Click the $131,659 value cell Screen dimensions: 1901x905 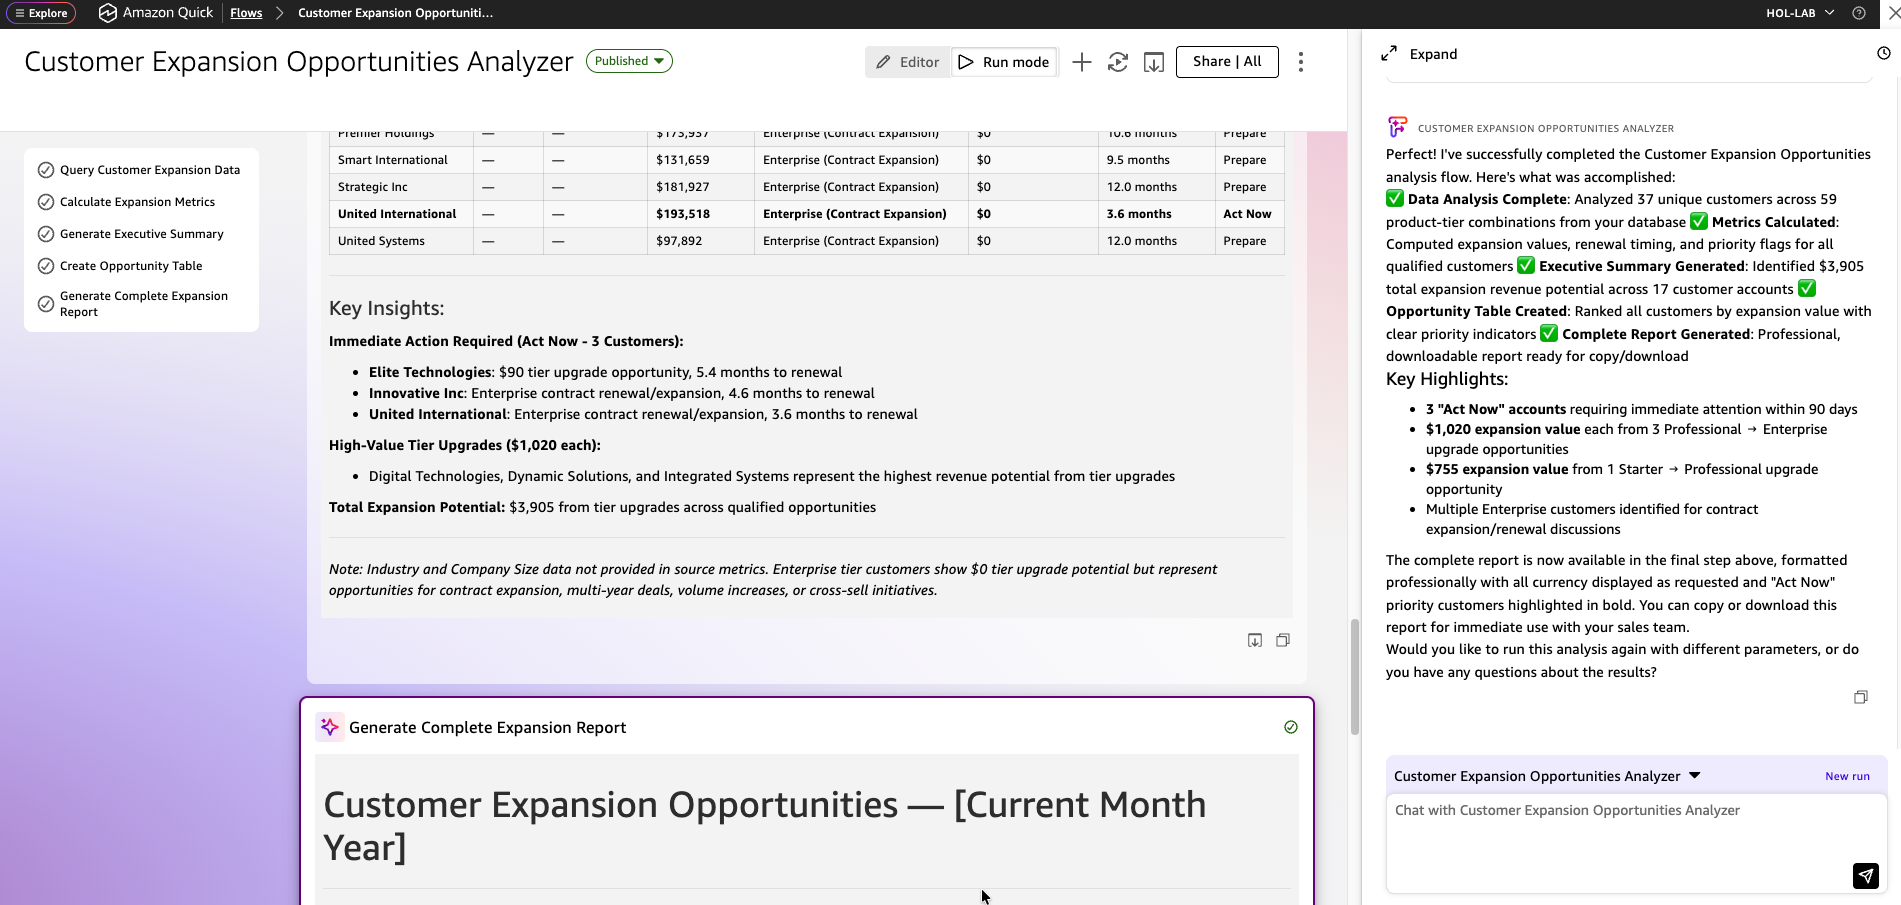click(700, 160)
